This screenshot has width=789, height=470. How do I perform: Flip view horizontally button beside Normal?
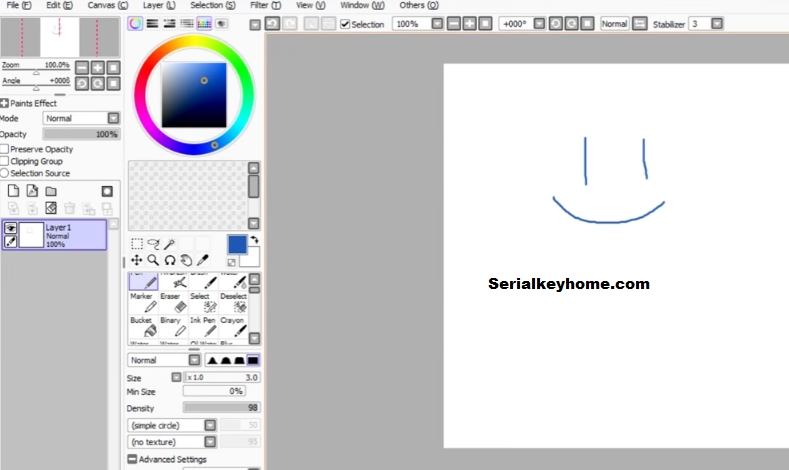point(640,24)
